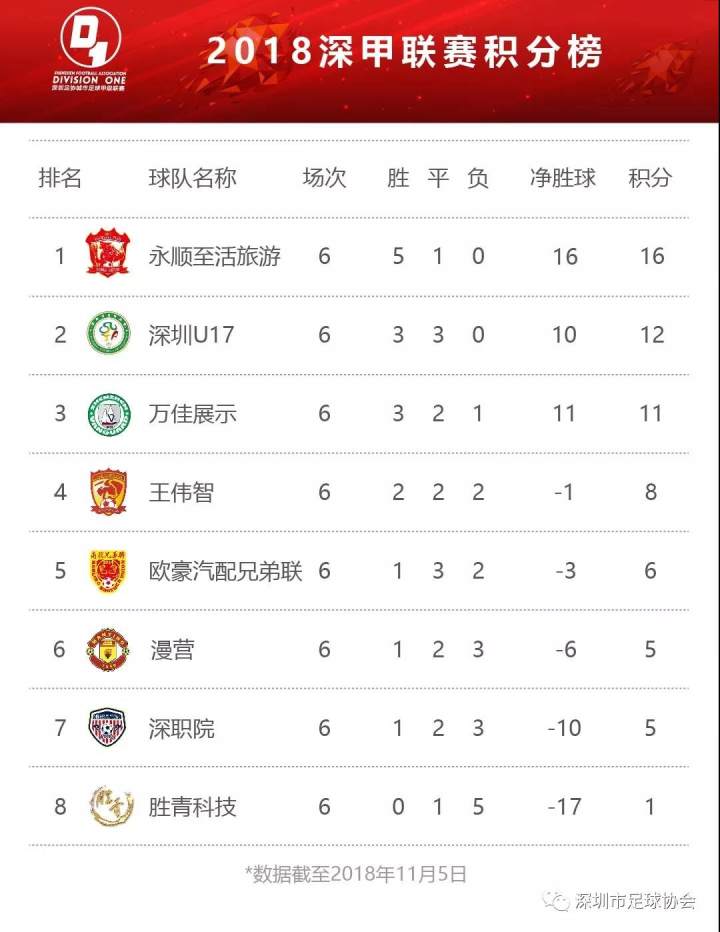Click the 净胜球 column header
The width and height of the screenshot is (720, 932).
[563, 178]
